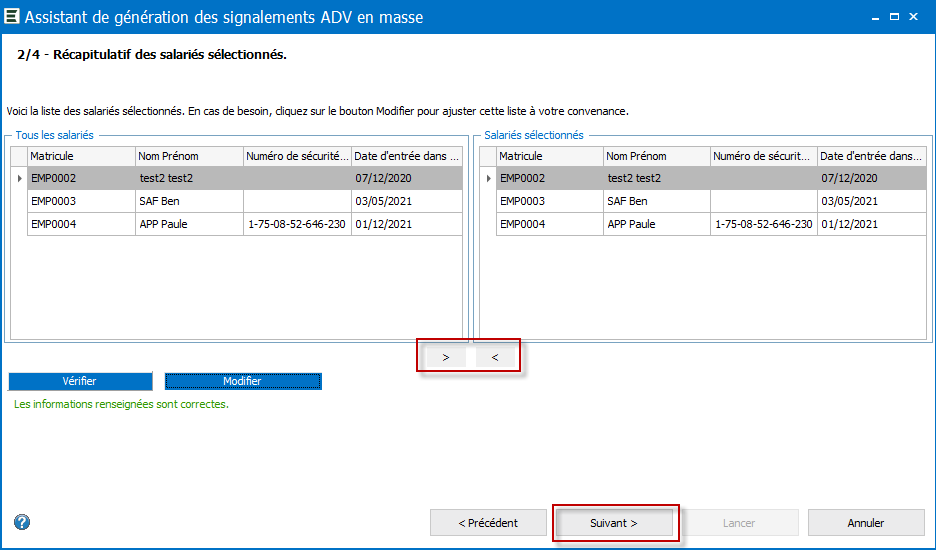Click Date d'entrée header in Salariés sélectionnés
The image size is (936, 550).
872,156
